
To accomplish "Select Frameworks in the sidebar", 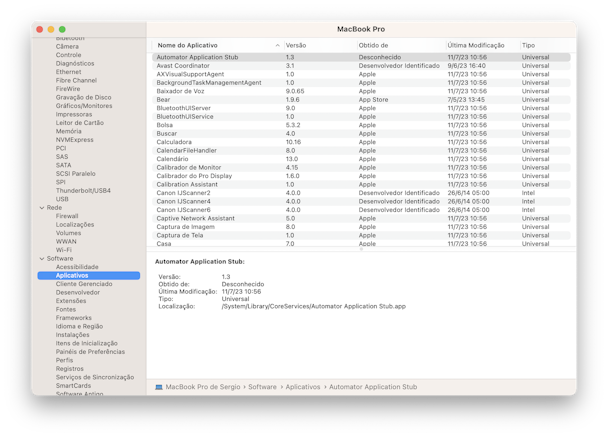I will coord(73,318).
